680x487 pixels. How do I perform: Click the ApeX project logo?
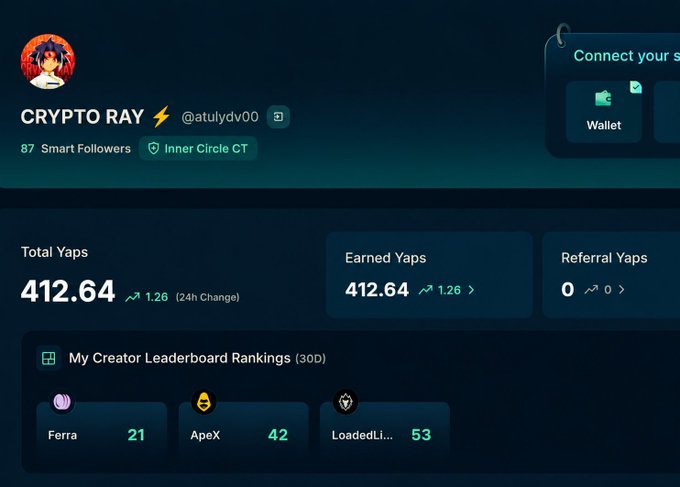click(204, 402)
